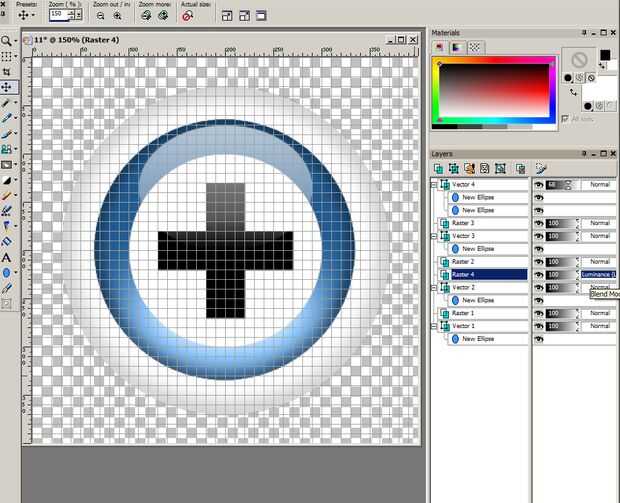Viewport: 620px width, 503px height.
Task: Select the Text tool marked A
Action: [6, 258]
